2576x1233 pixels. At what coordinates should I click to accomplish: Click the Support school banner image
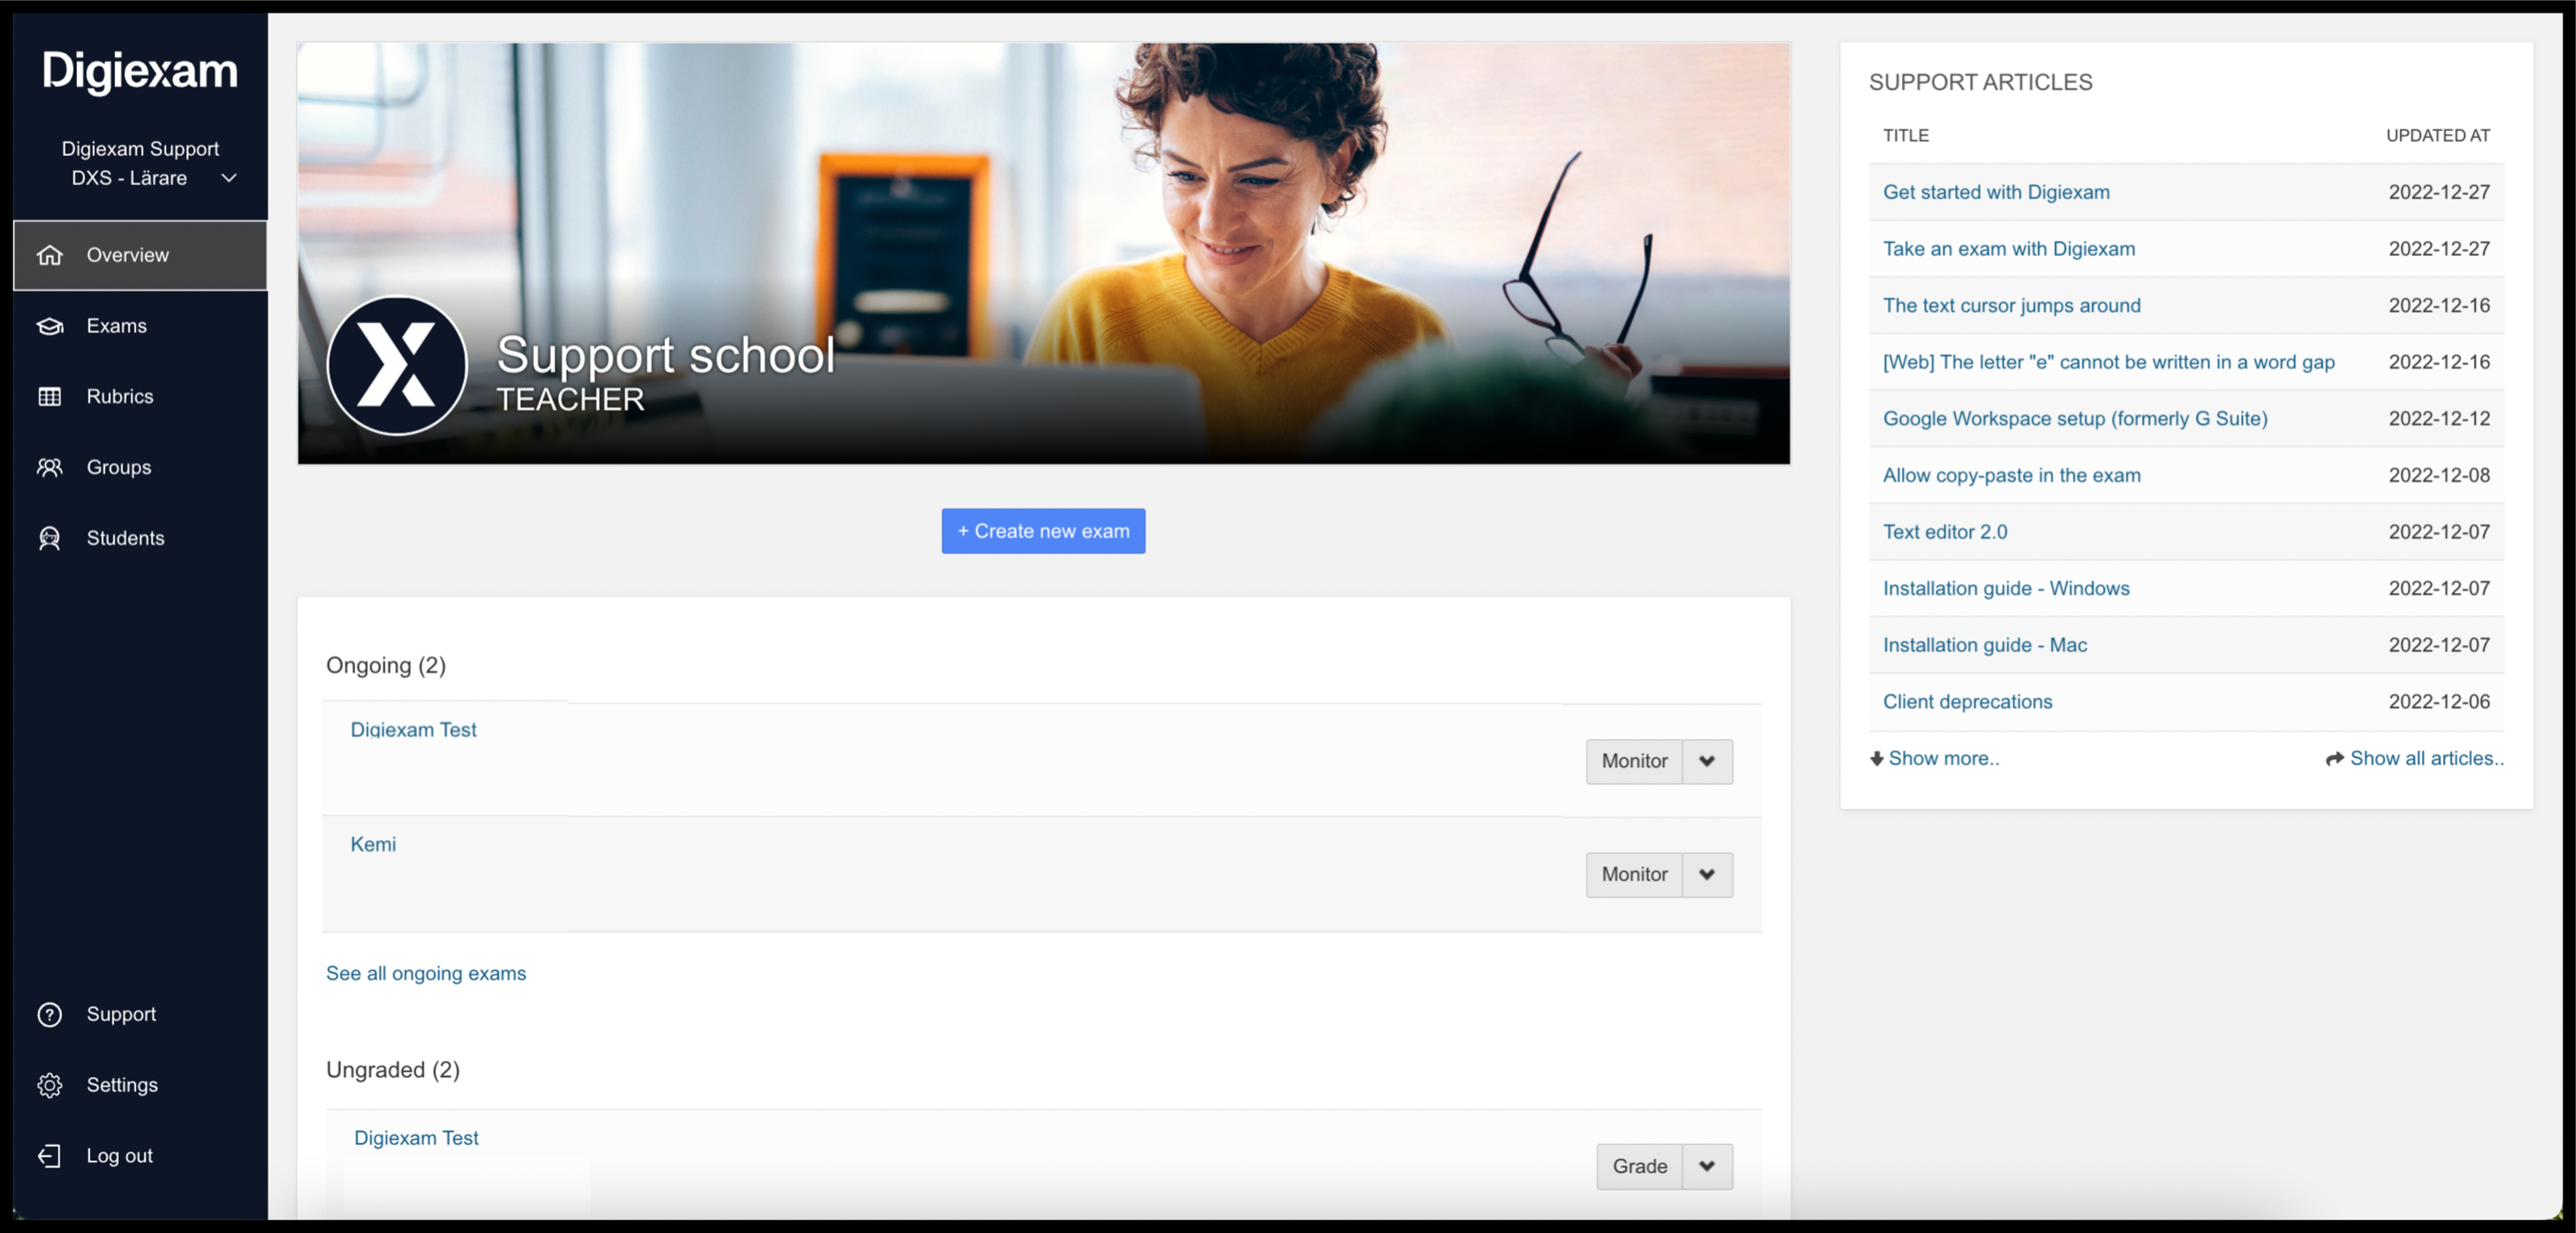click(x=1043, y=253)
